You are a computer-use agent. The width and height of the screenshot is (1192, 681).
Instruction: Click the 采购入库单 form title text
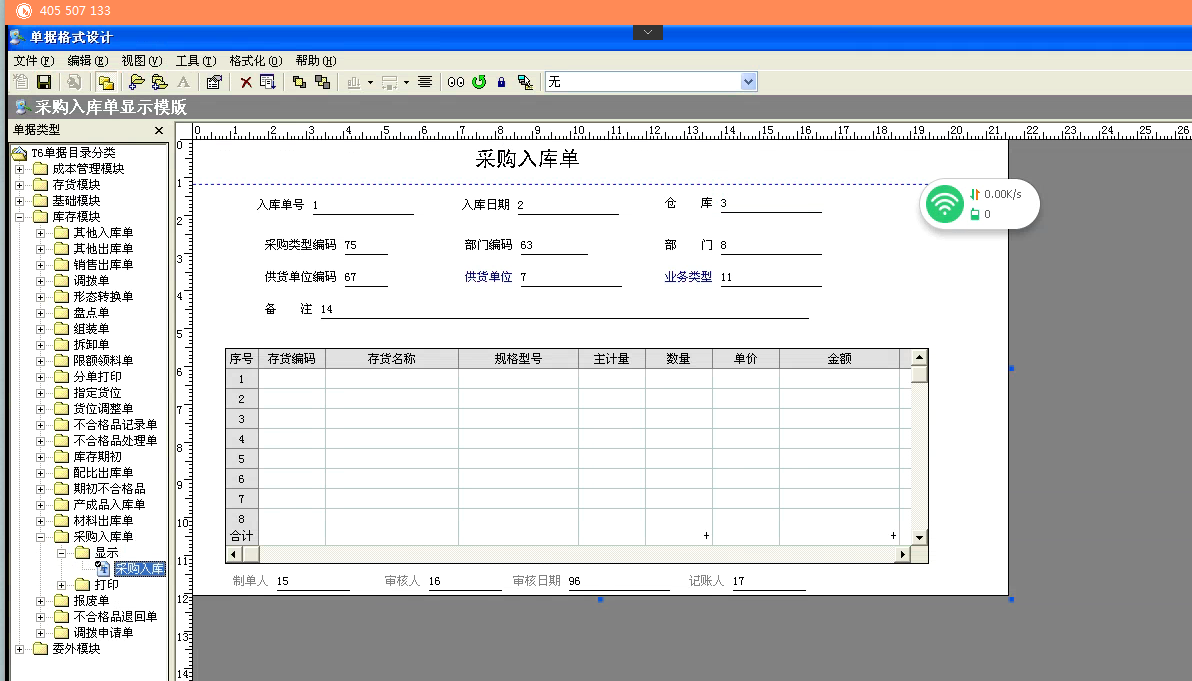click(x=527, y=159)
